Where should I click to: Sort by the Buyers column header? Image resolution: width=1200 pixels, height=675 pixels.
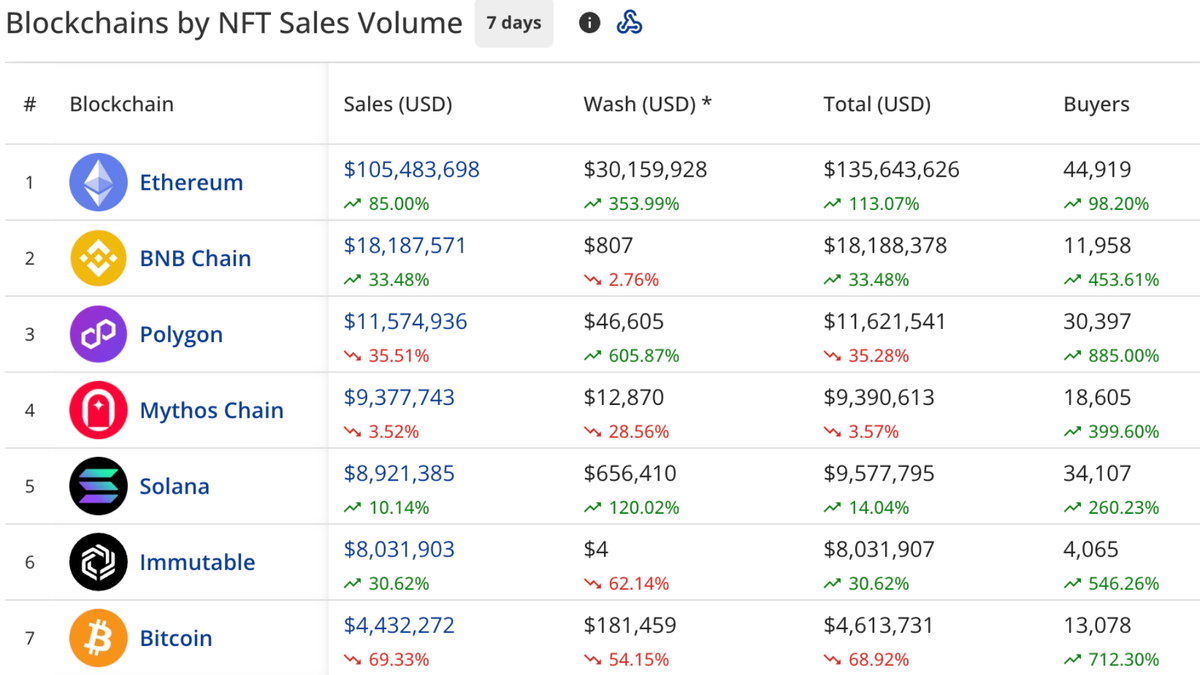pyautogui.click(x=1096, y=104)
